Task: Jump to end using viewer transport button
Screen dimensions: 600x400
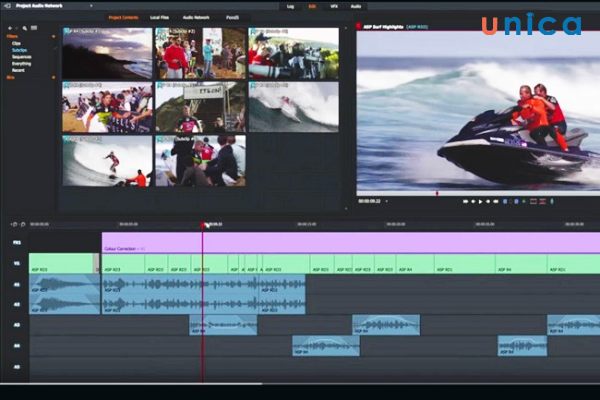Action: coord(496,201)
